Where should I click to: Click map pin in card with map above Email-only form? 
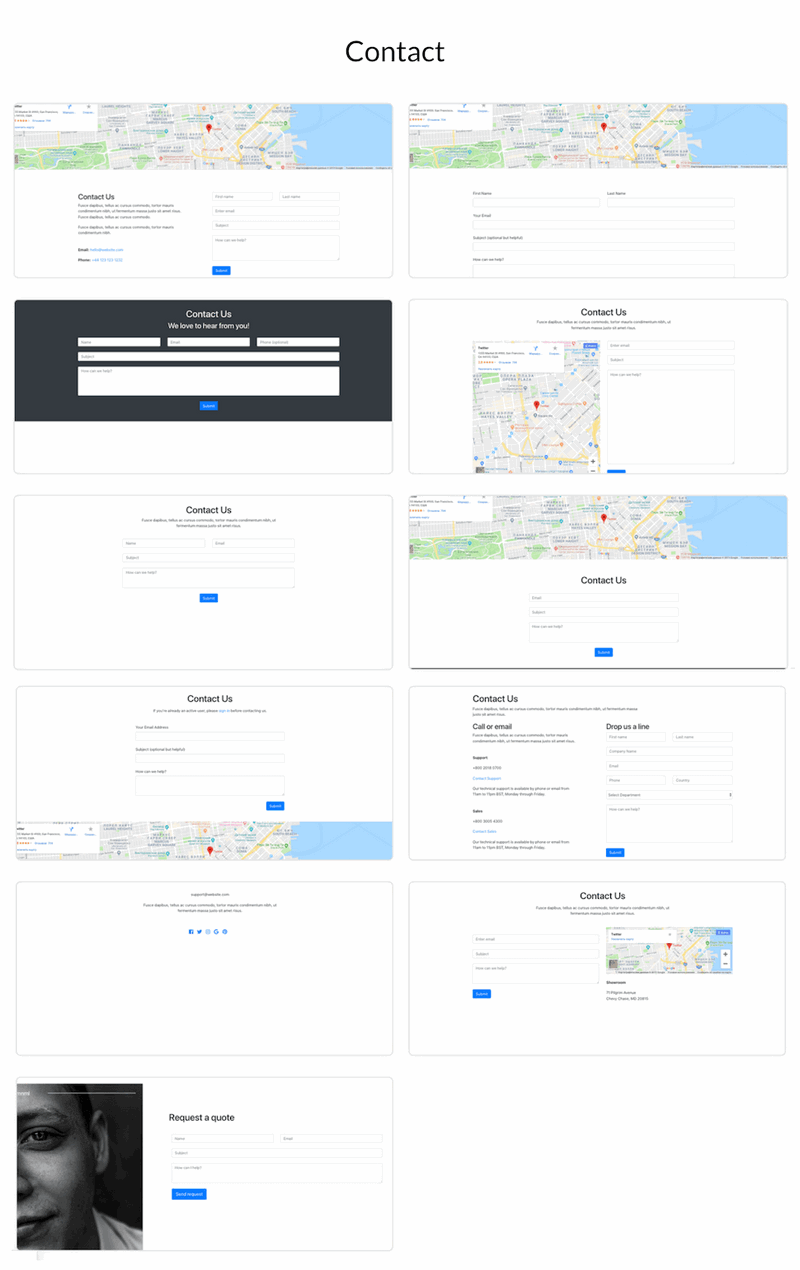tap(604, 520)
